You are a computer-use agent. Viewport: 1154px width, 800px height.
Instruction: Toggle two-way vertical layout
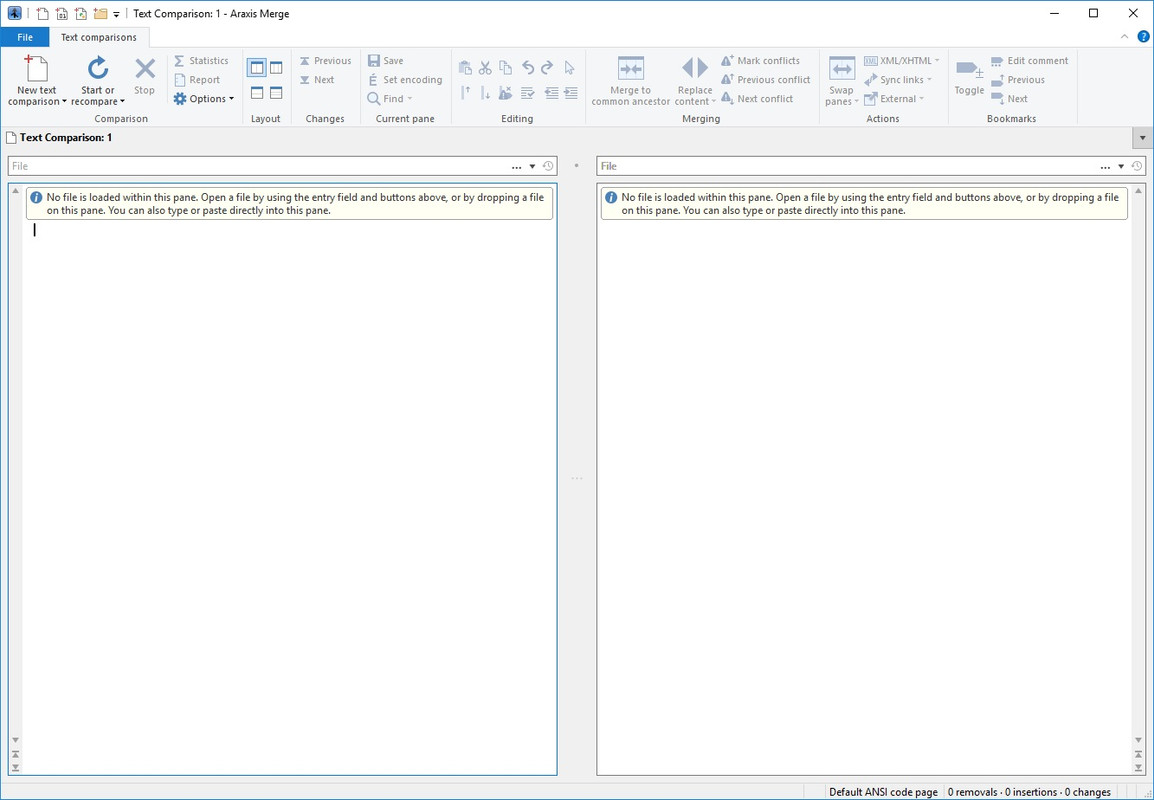[x=257, y=68]
